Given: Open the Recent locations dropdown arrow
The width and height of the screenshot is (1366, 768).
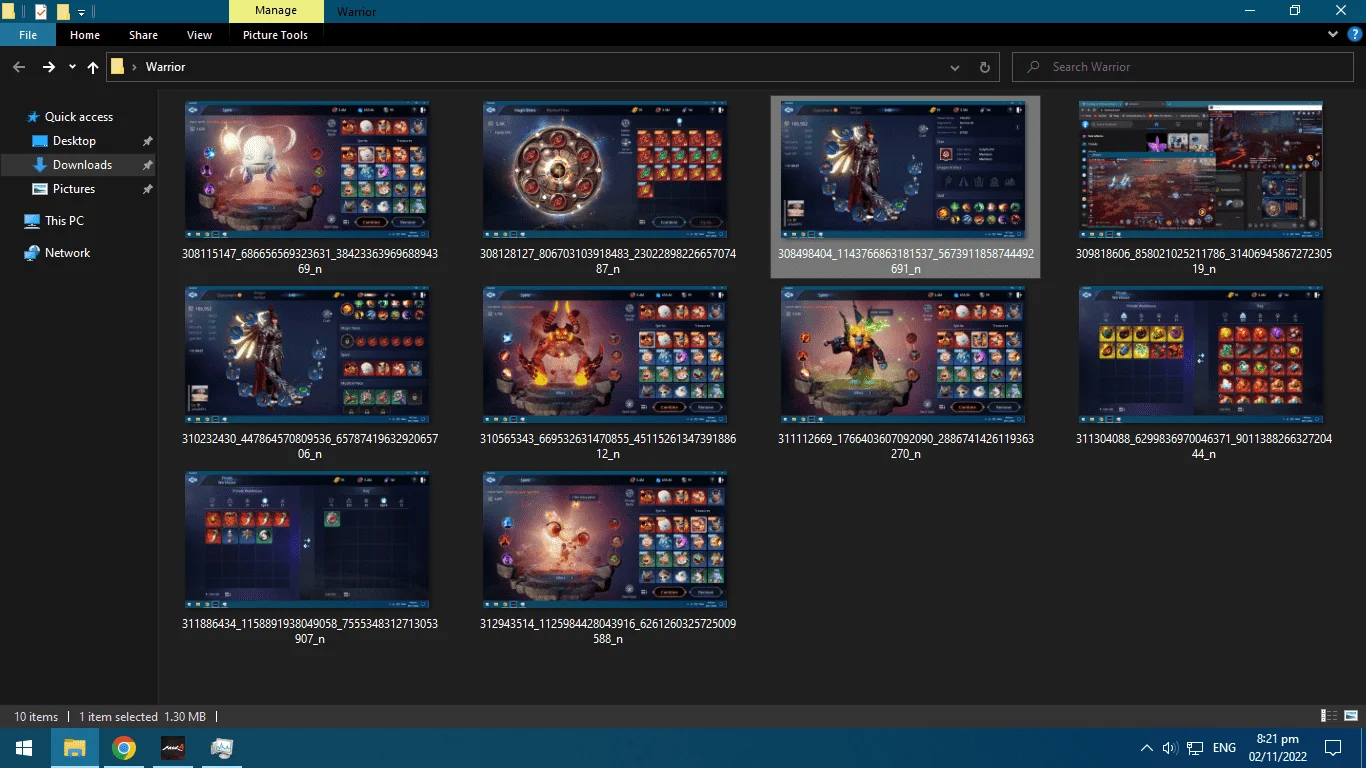Looking at the screenshot, I should pos(72,67).
